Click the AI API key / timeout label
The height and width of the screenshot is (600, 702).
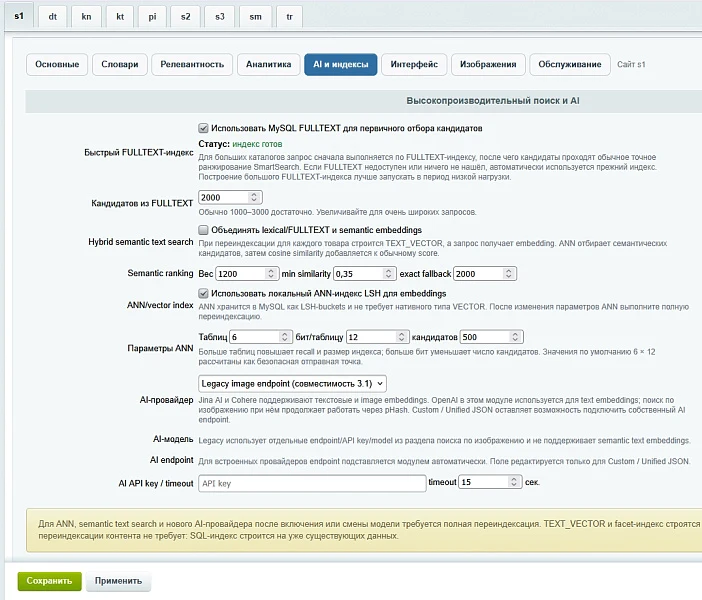point(156,484)
